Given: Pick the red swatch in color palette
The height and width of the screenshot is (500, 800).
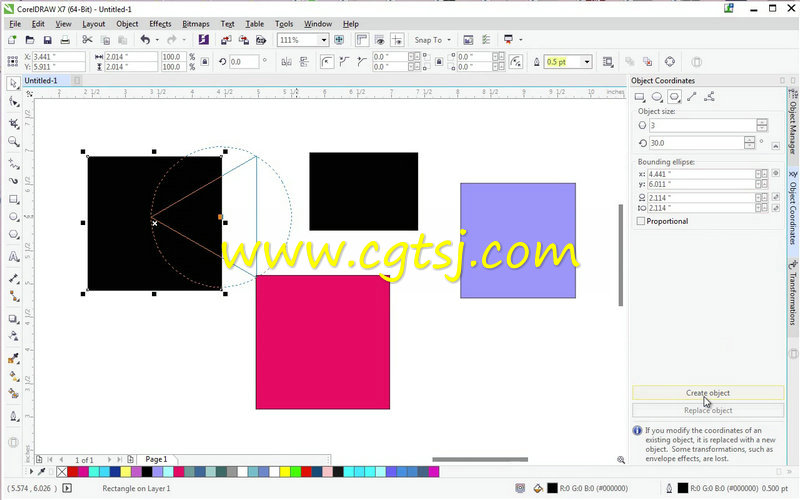Looking at the screenshot, I should pos(72,472).
